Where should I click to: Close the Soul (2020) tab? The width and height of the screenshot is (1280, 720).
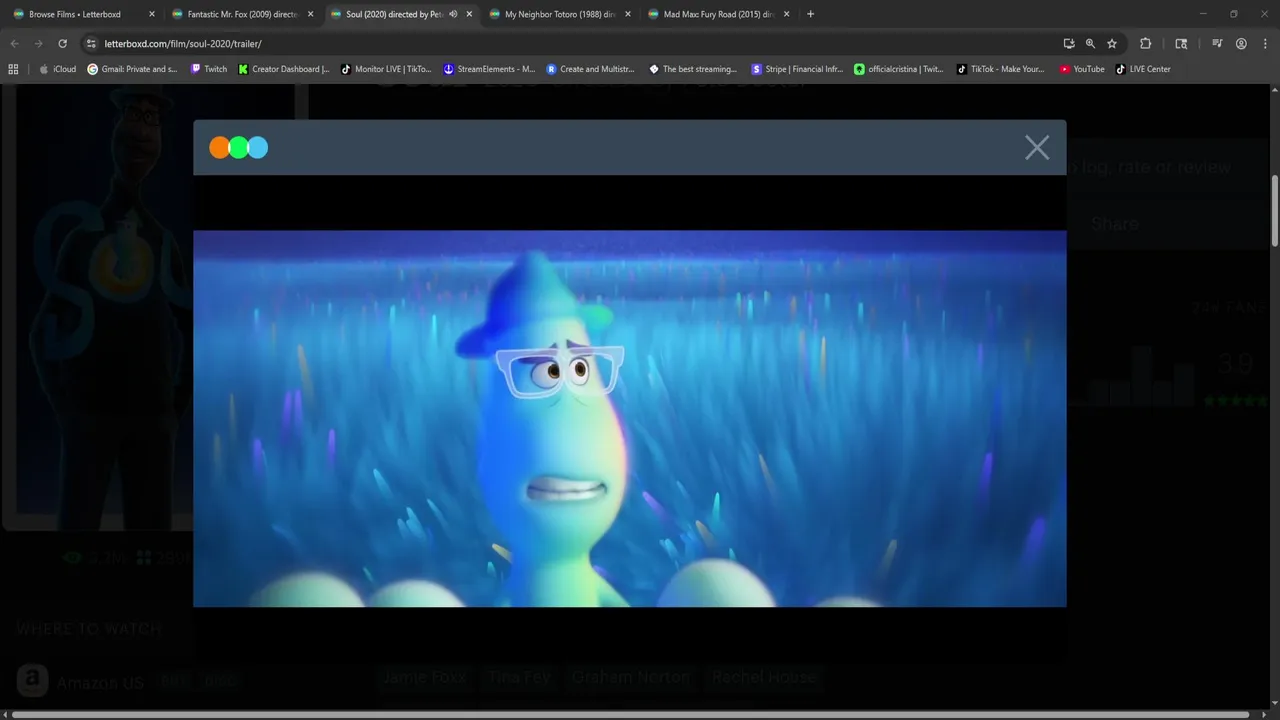coord(469,14)
